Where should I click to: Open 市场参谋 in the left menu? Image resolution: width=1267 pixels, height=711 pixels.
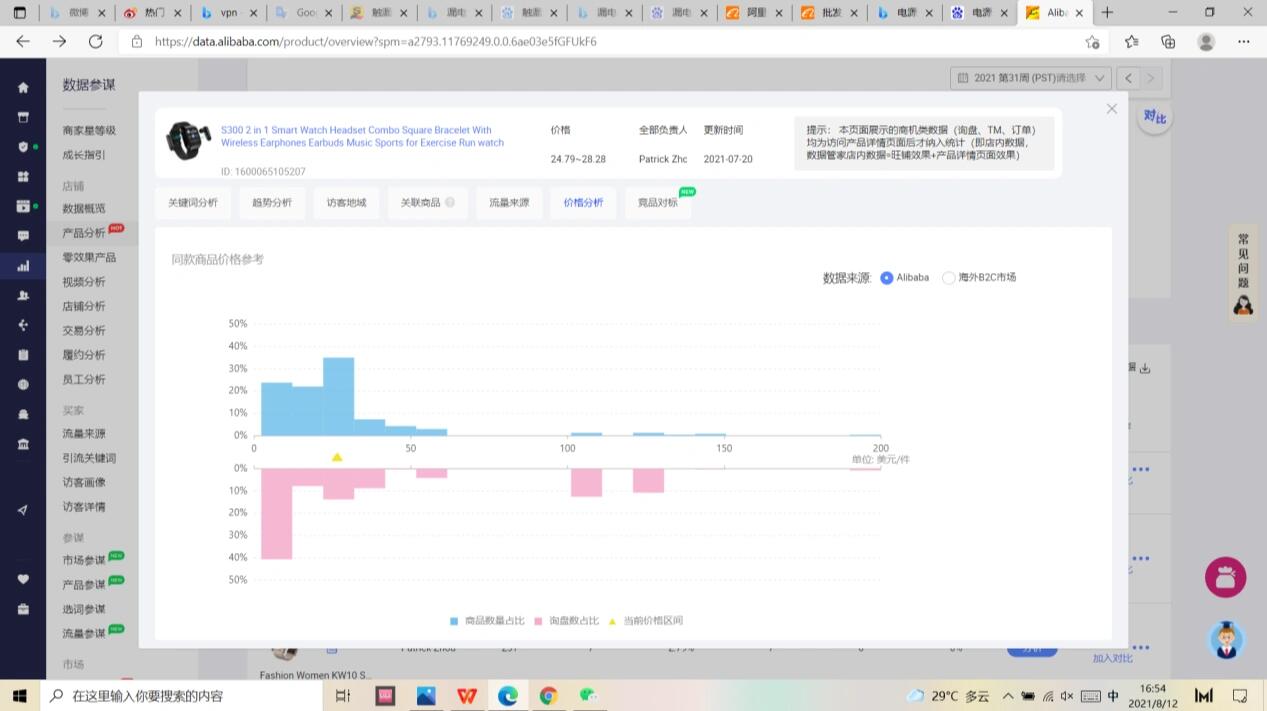pos(84,560)
